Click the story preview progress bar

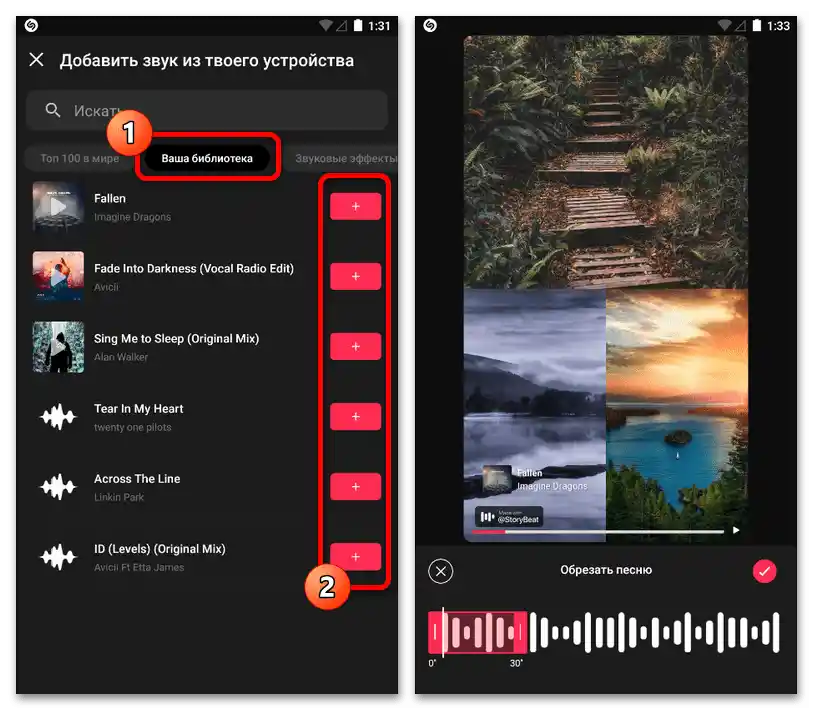598,532
